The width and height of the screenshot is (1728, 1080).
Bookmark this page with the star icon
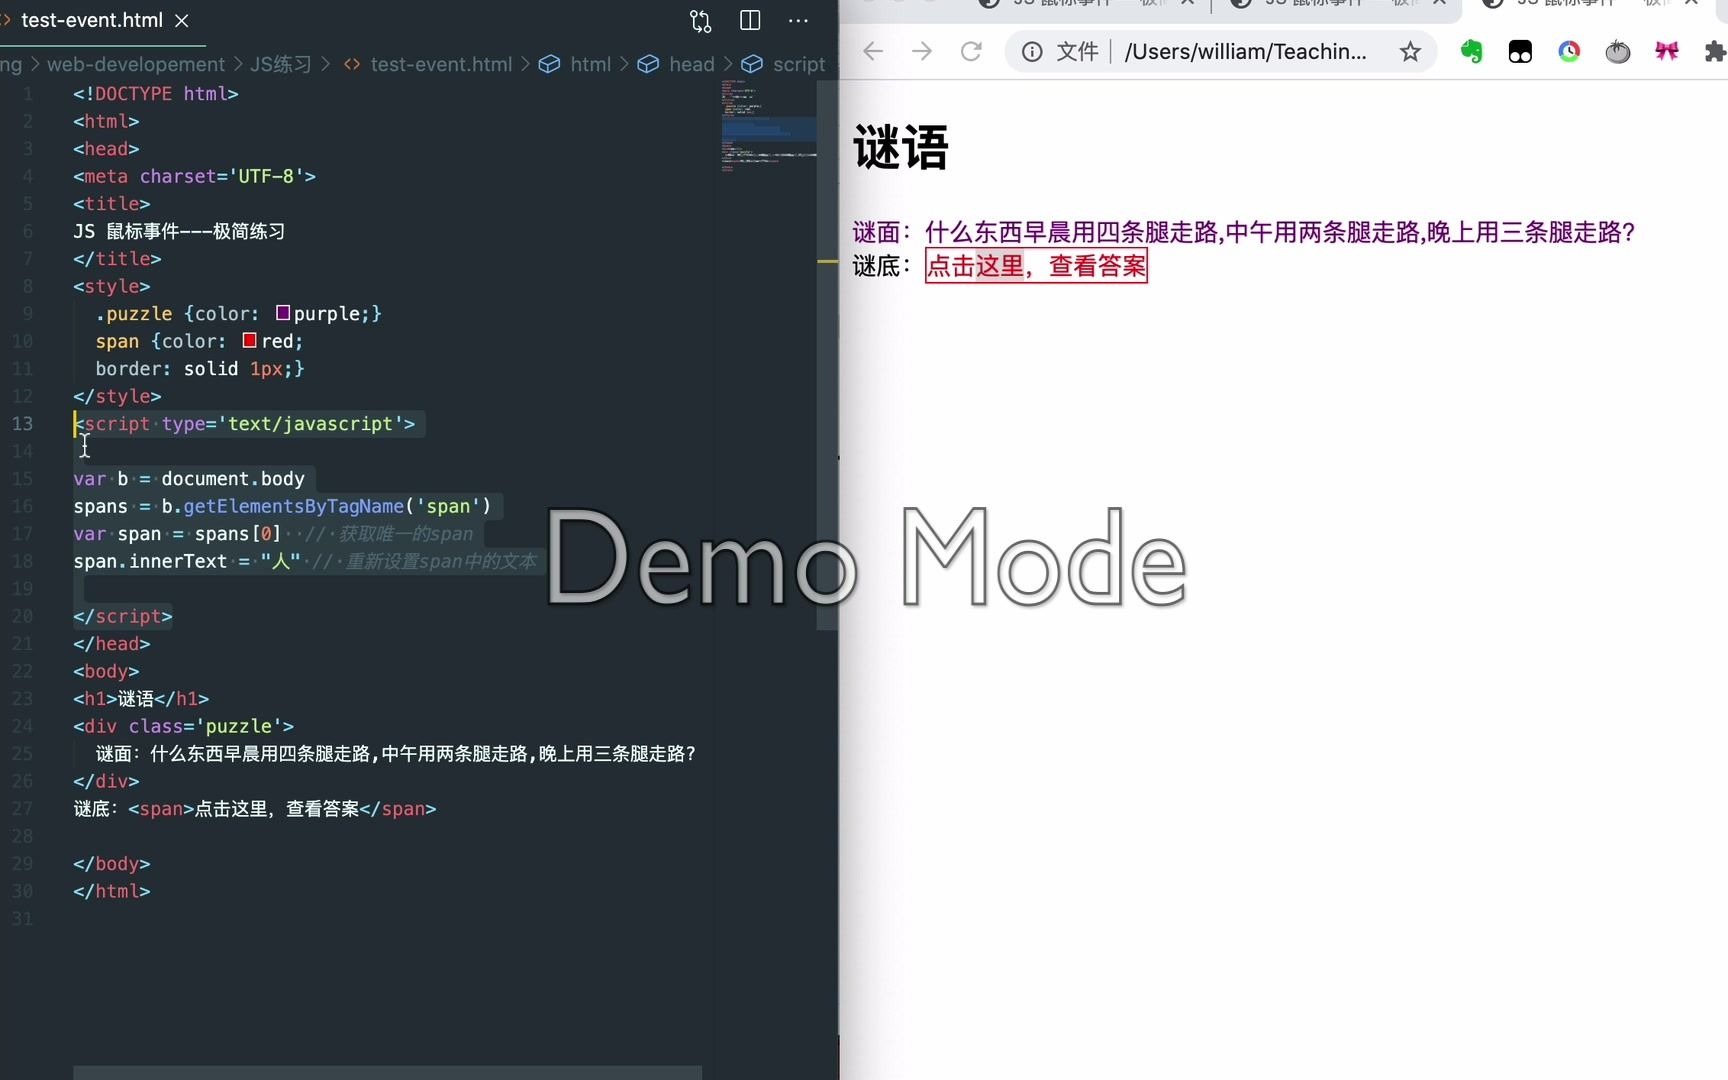click(x=1410, y=51)
